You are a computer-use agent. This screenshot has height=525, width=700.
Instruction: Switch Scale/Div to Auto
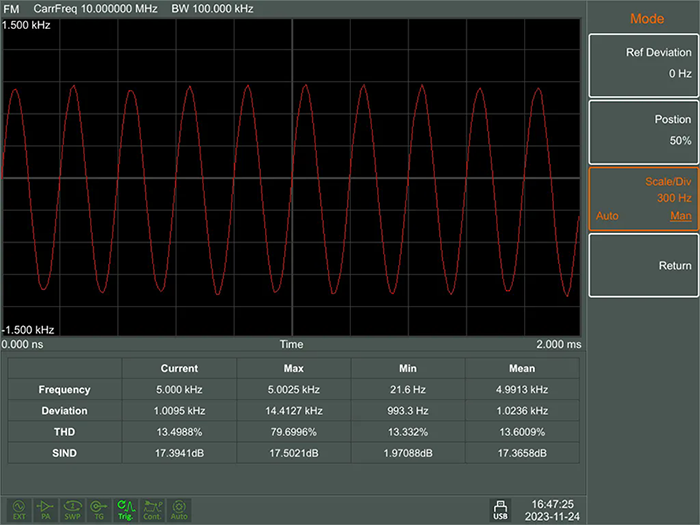click(x=607, y=216)
